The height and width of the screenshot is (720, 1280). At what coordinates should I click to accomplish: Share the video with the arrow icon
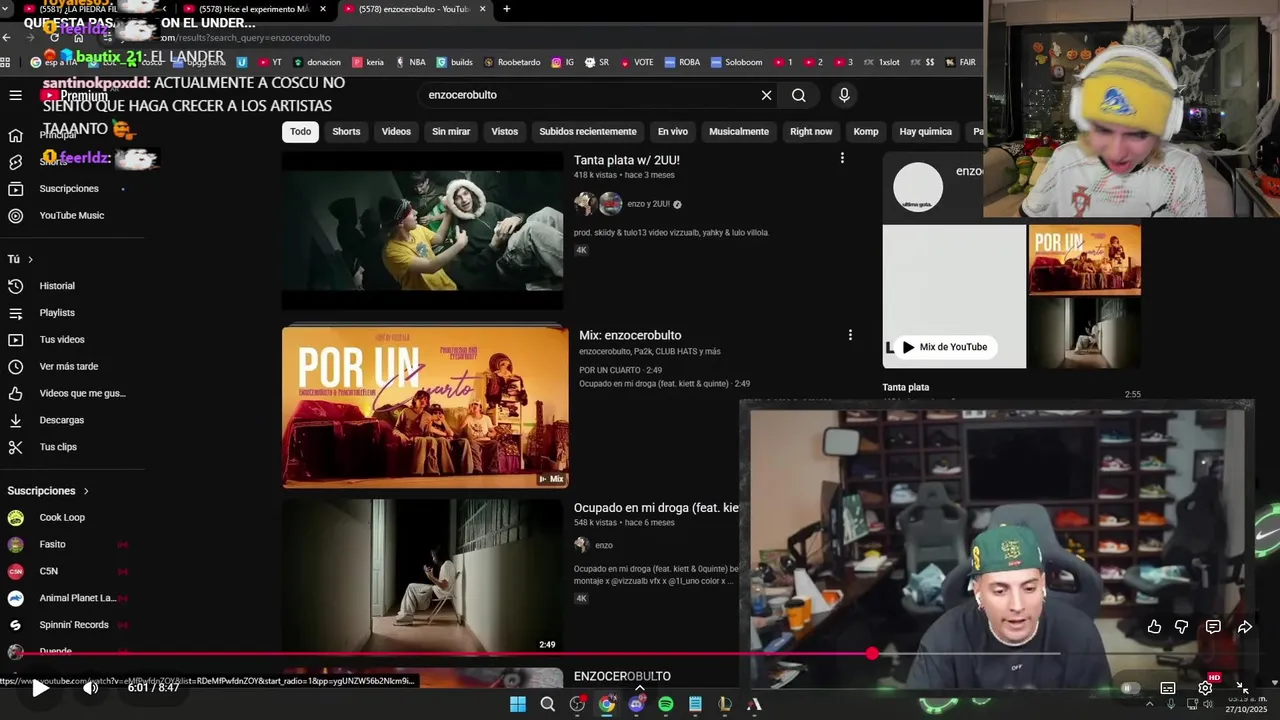(1245, 627)
